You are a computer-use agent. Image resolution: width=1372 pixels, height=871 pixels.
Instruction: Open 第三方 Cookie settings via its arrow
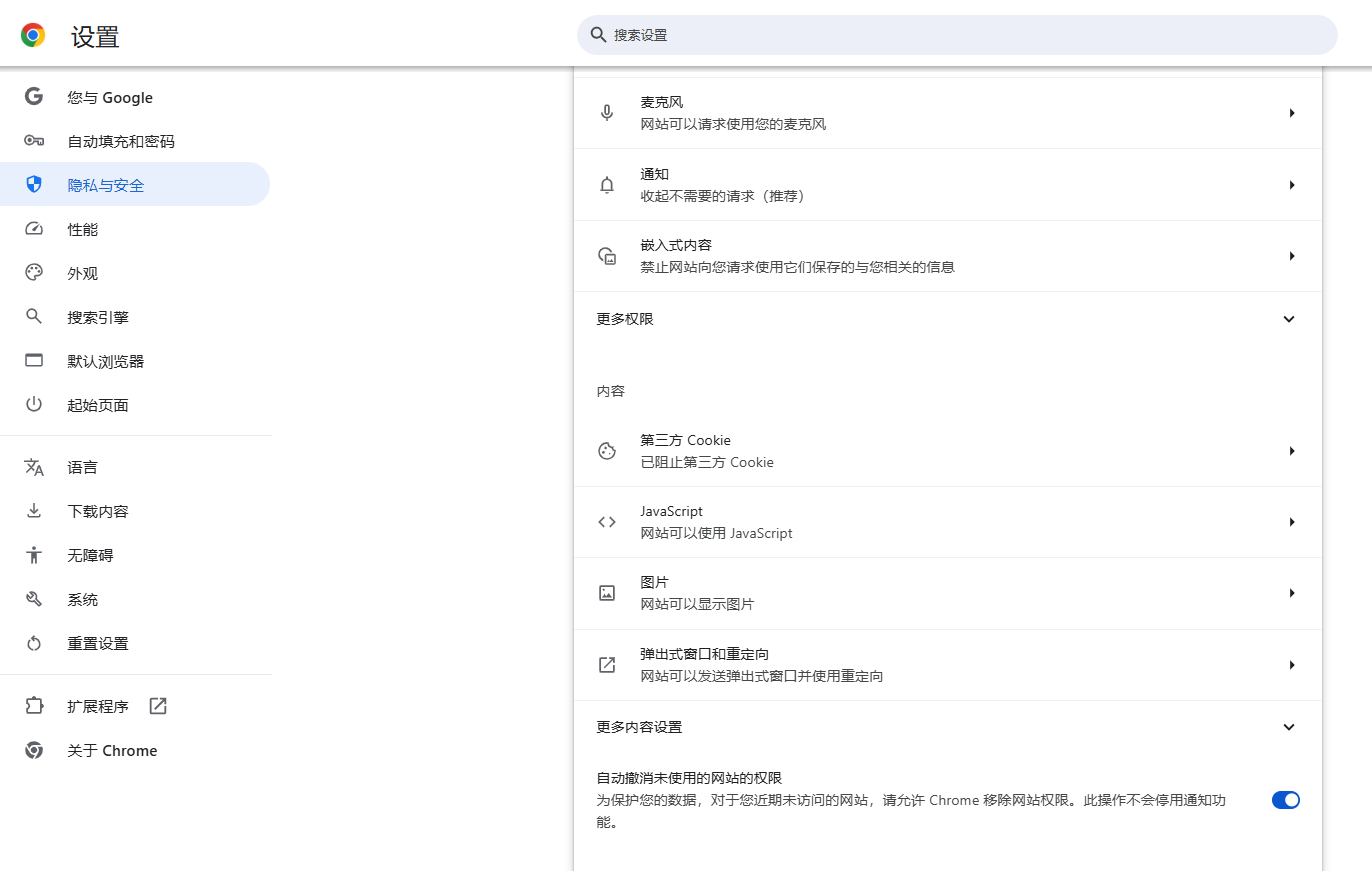[1292, 451]
